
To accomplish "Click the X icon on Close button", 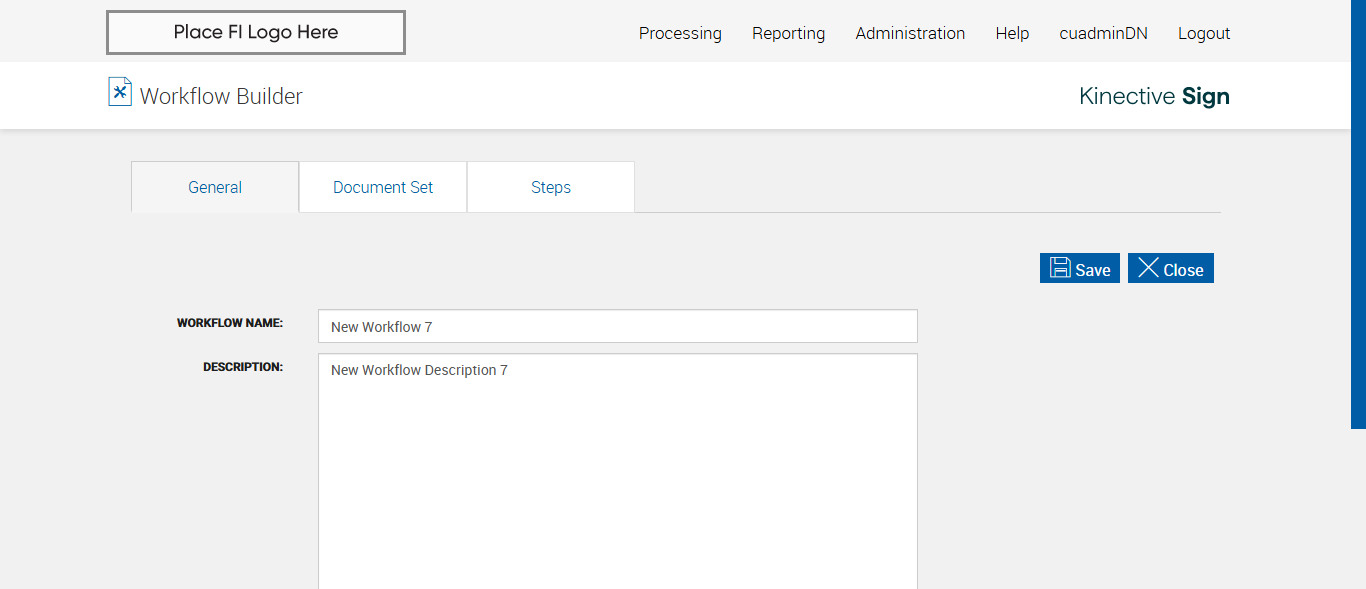I will 1148,268.
